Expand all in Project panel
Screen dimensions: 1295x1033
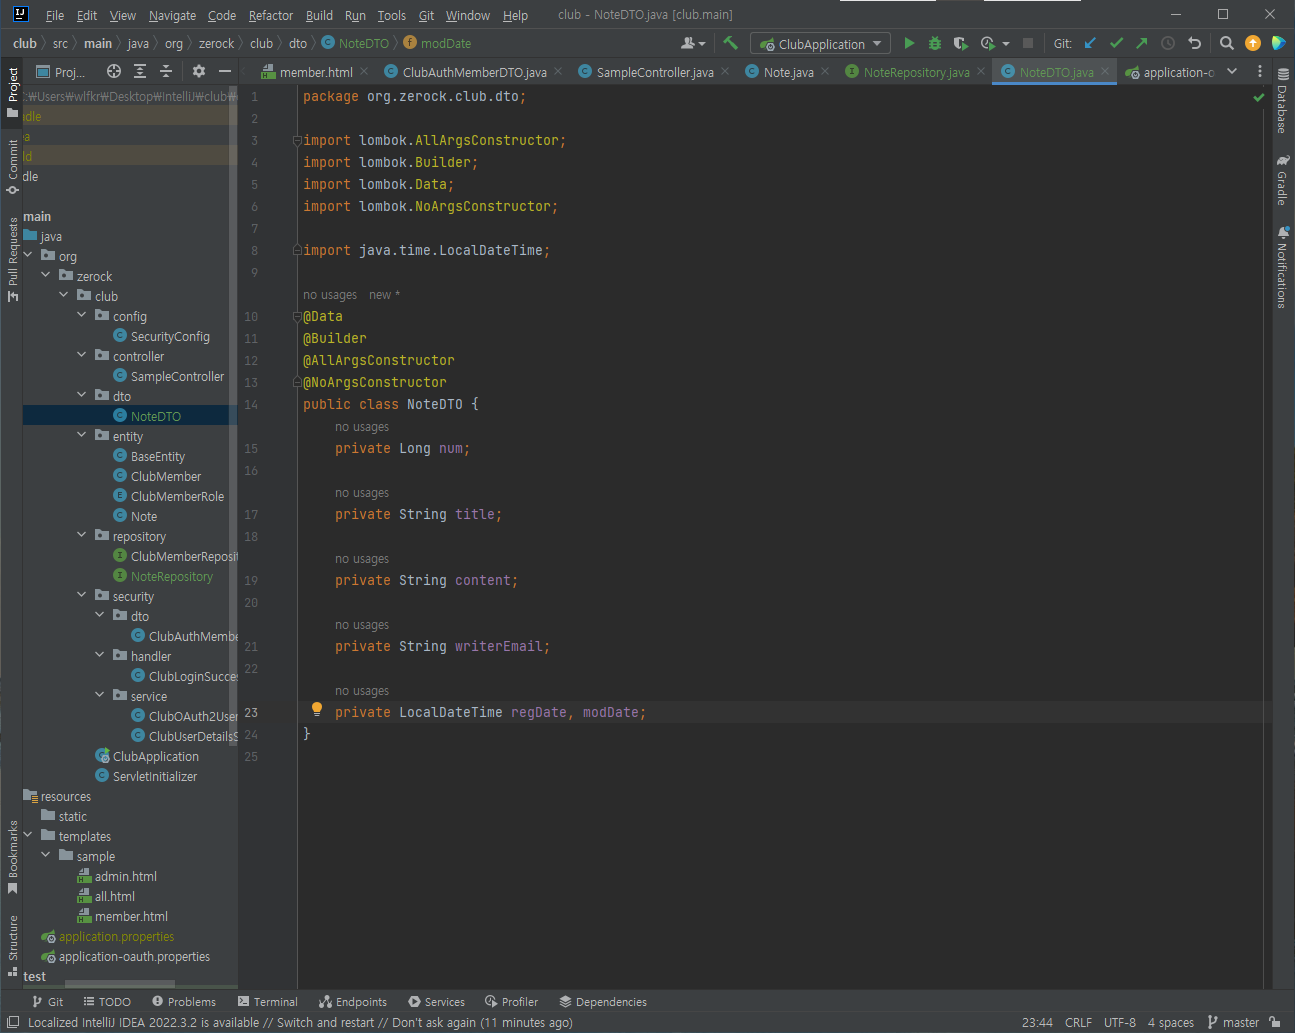140,71
